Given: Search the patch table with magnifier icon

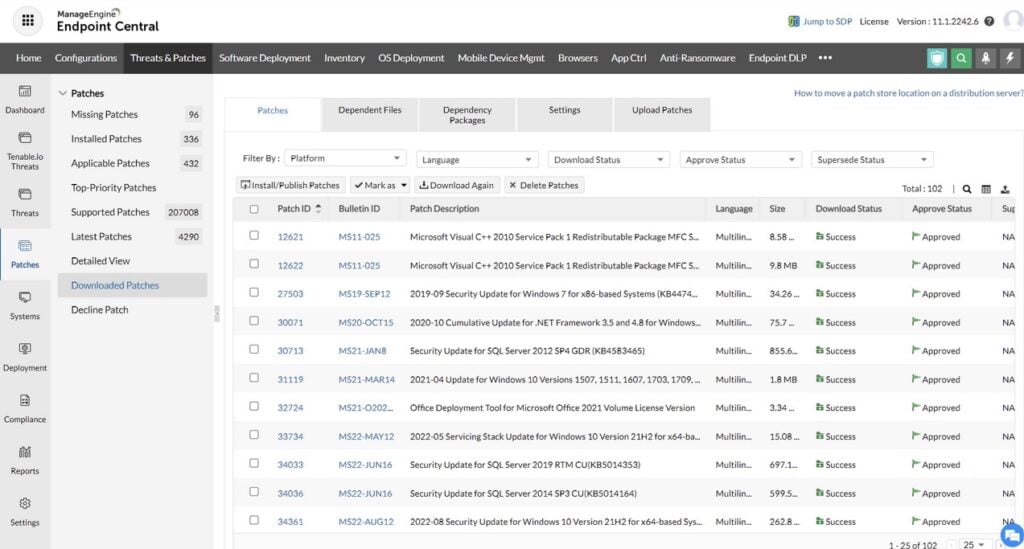Looking at the screenshot, I should pos(967,189).
